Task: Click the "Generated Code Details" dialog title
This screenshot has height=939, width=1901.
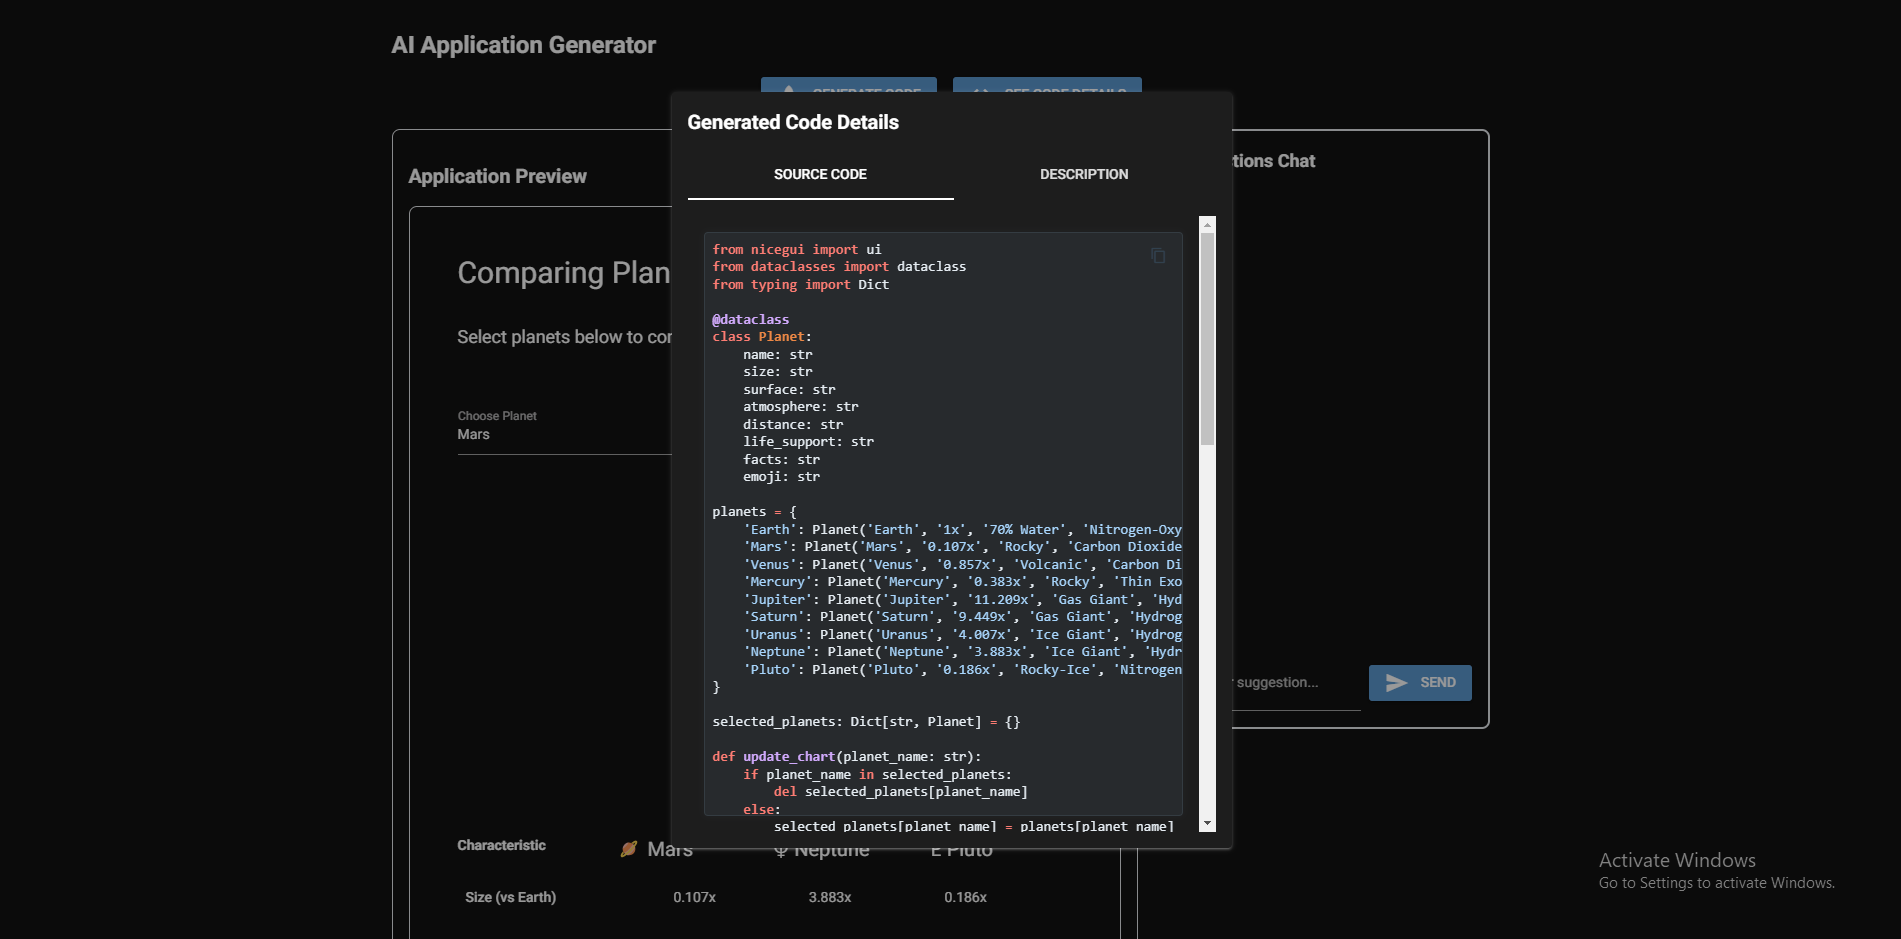Action: [x=793, y=122]
